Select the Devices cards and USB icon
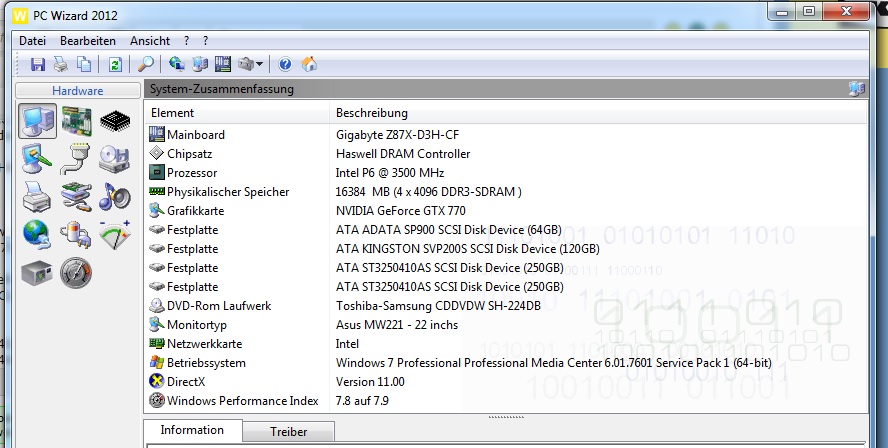This screenshot has width=888, height=448. pyautogui.click(x=76, y=197)
